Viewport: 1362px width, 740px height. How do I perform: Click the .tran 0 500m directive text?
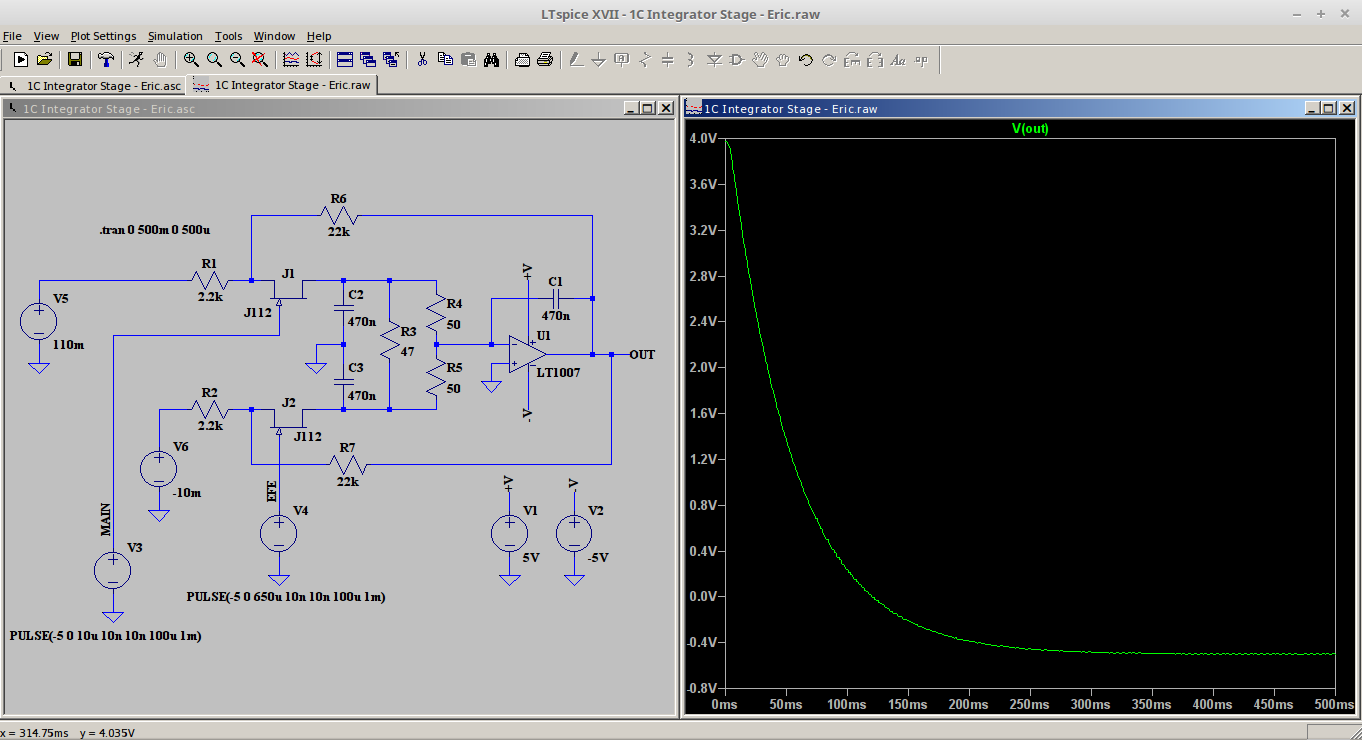coord(154,230)
